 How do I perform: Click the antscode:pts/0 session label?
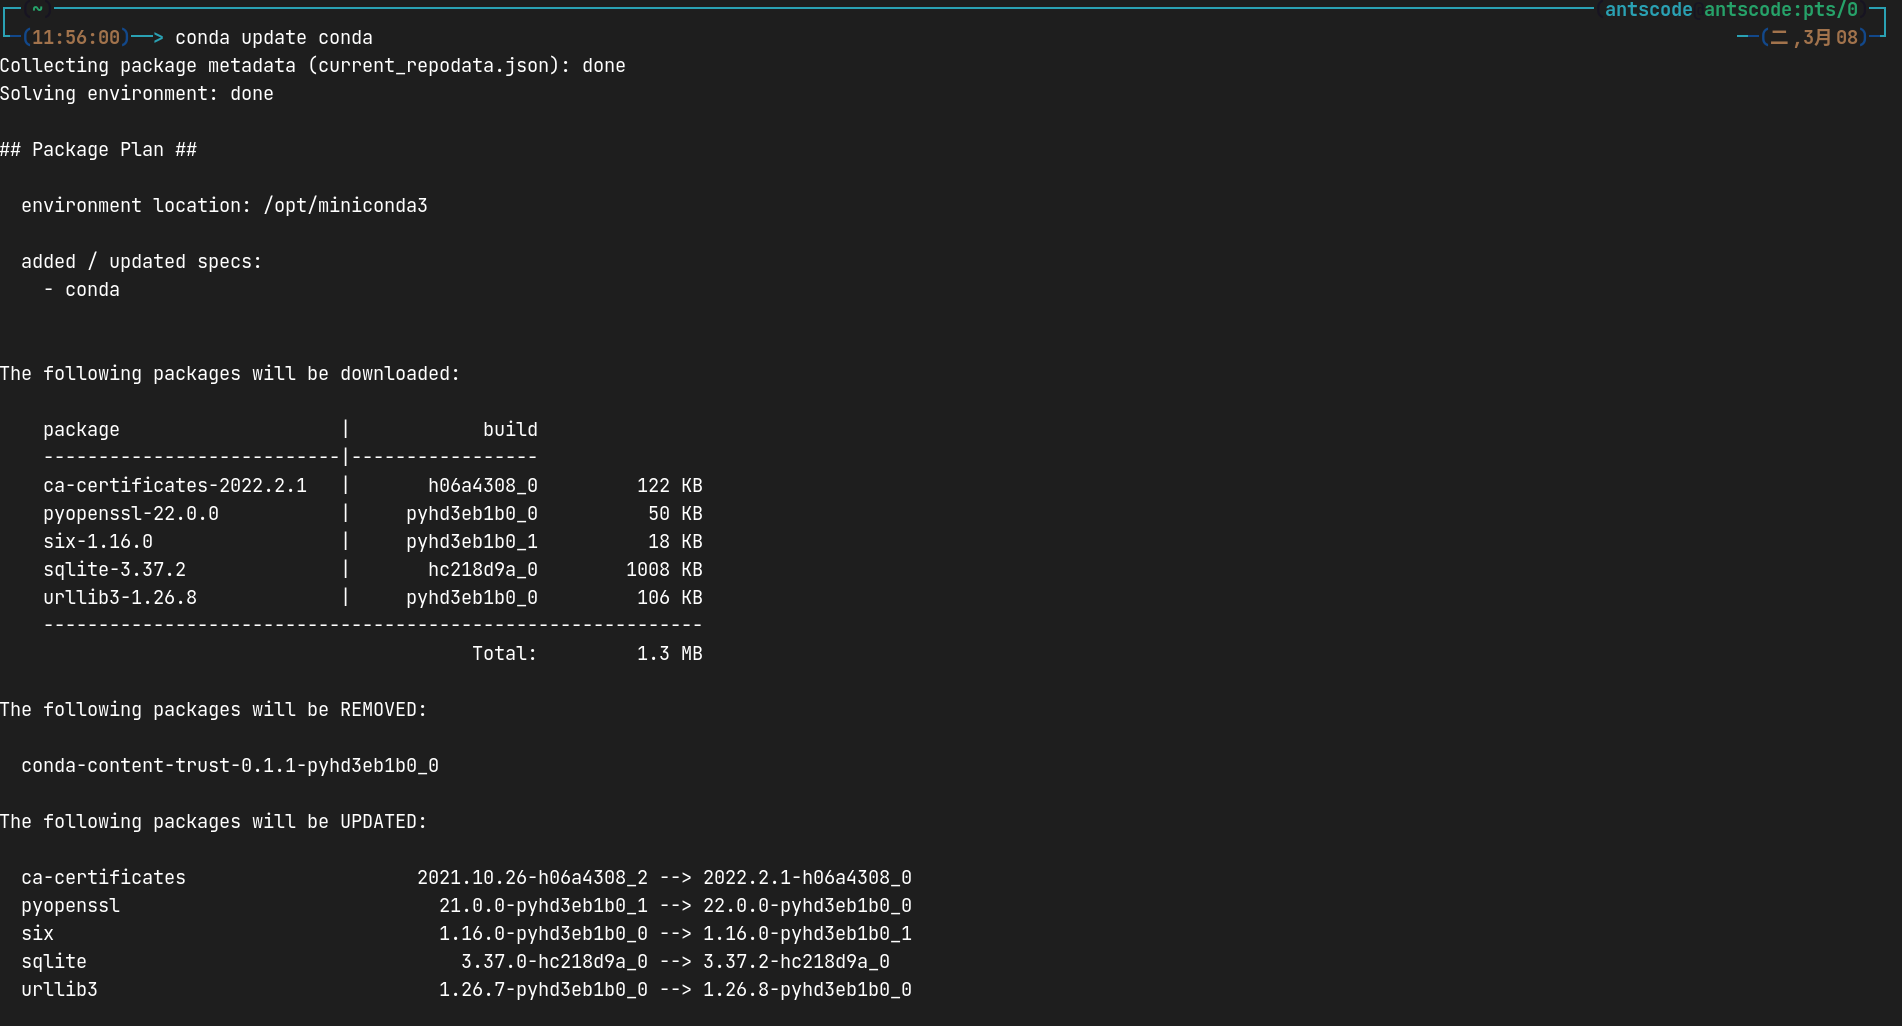pyautogui.click(x=1780, y=9)
